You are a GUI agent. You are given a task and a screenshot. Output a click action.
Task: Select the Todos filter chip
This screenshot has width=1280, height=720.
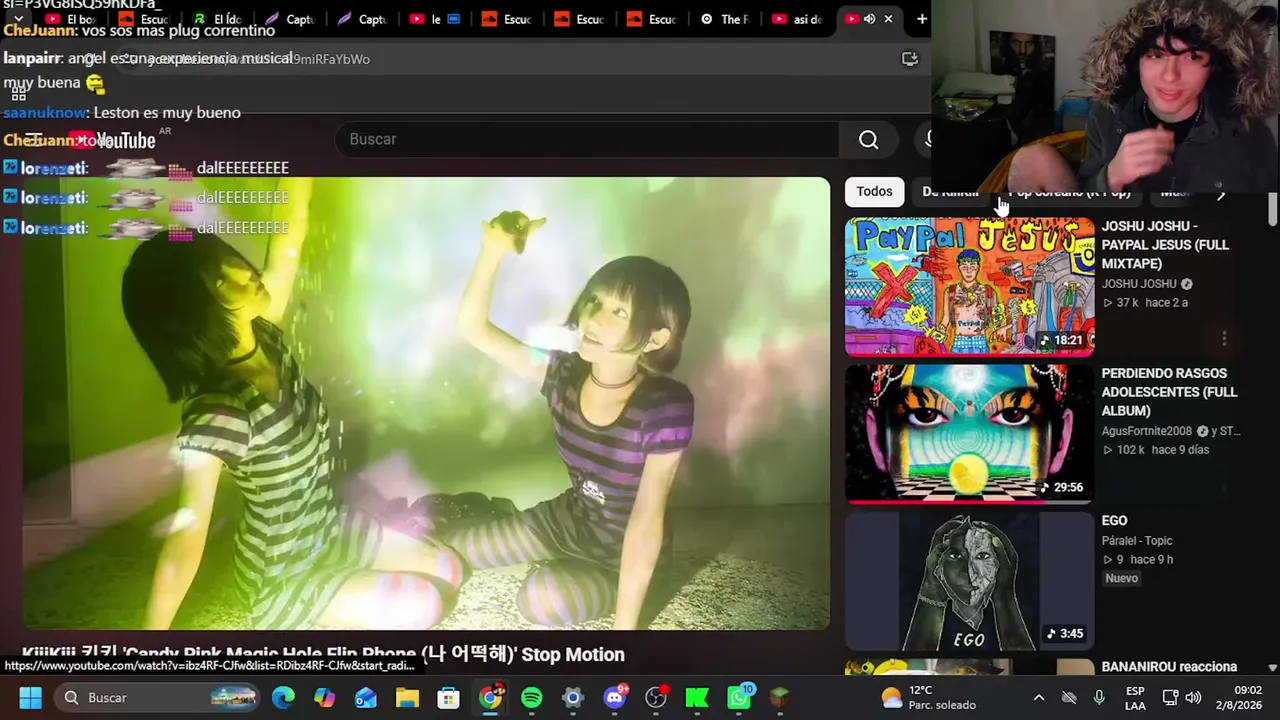[874, 191]
